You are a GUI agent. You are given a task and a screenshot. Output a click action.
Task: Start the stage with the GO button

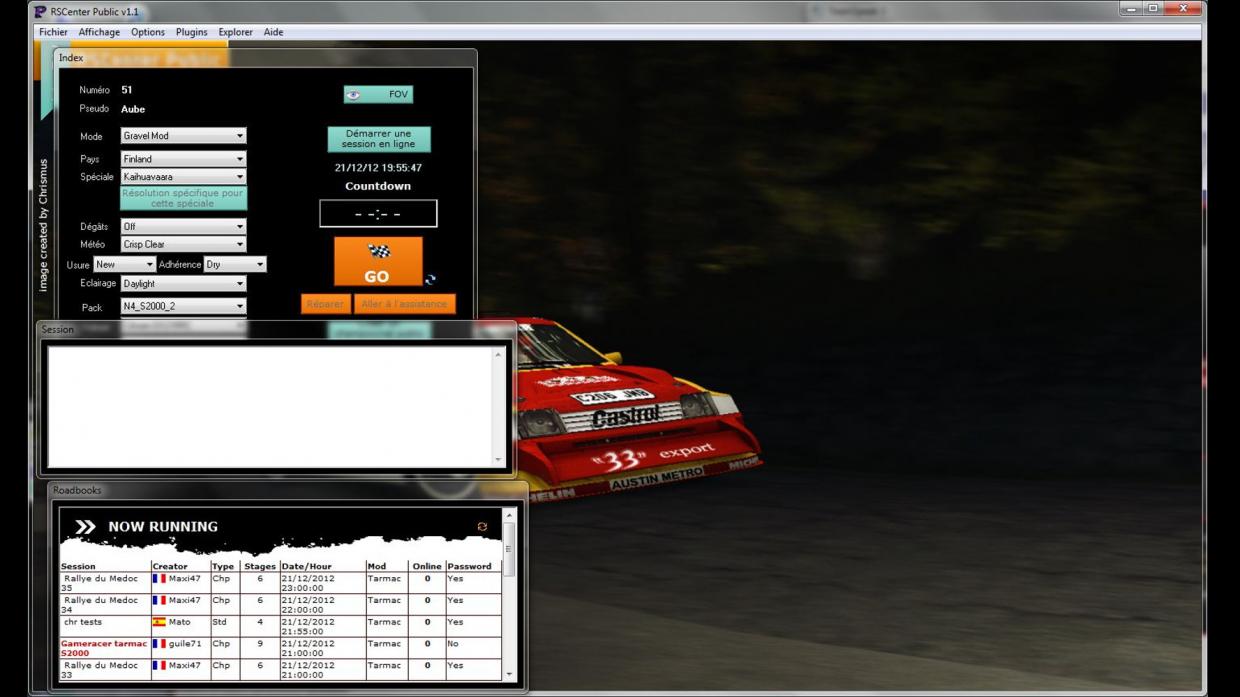click(x=378, y=262)
